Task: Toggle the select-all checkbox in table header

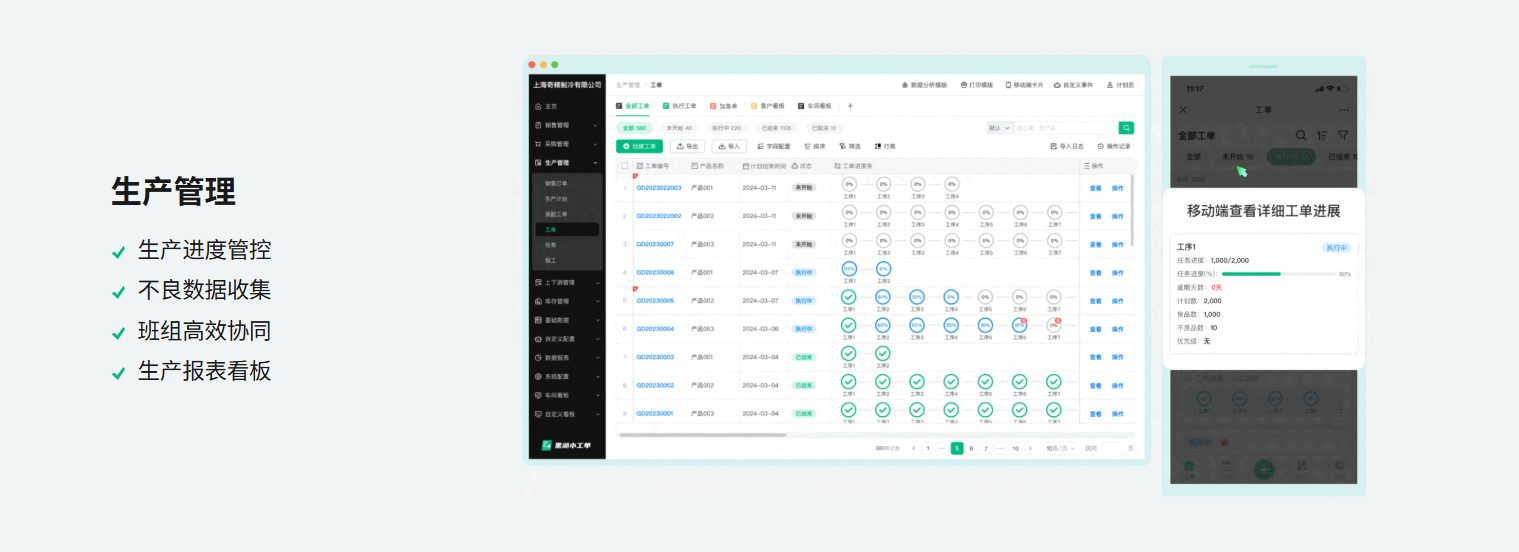Action: click(625, 166)
